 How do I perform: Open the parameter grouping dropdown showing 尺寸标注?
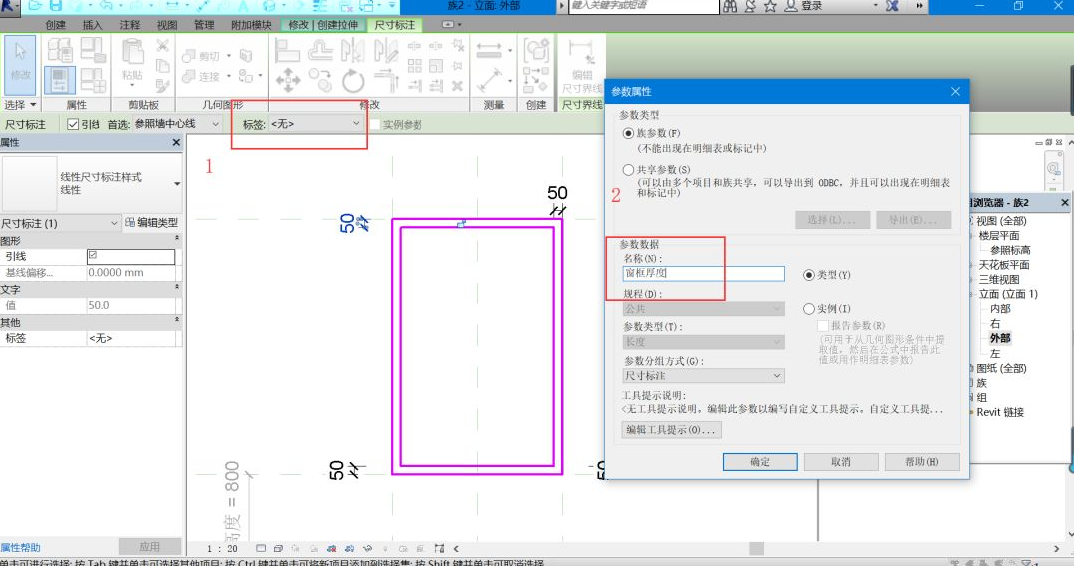(x=703, y=376)
